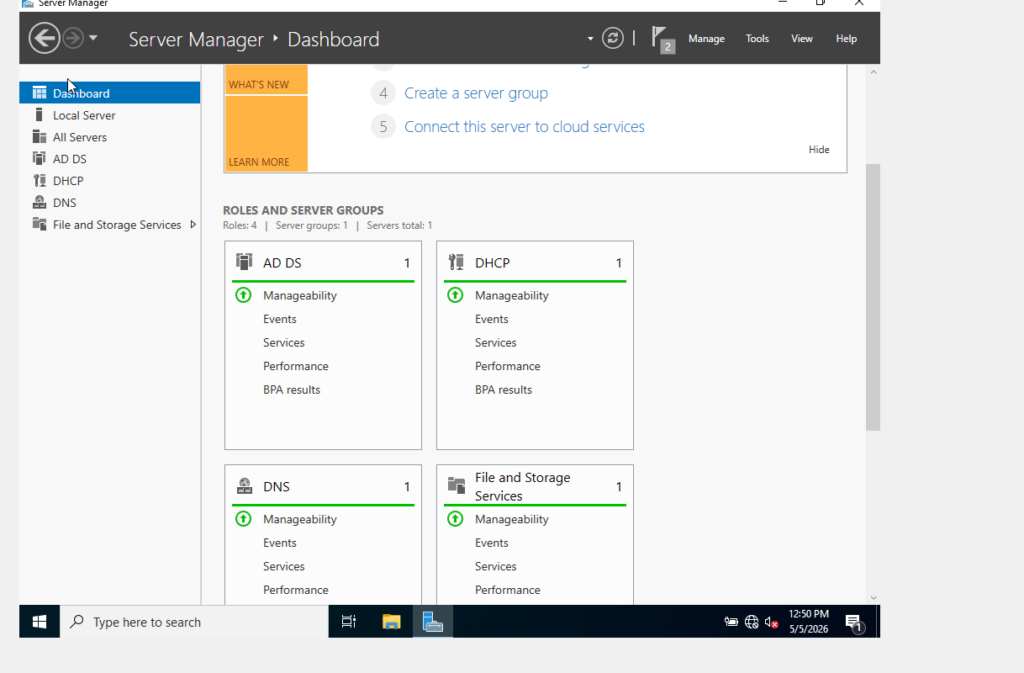Open the Manage menu
Image resolution: width=1024 pixels, height=673 pixels.
pos(706,39)
